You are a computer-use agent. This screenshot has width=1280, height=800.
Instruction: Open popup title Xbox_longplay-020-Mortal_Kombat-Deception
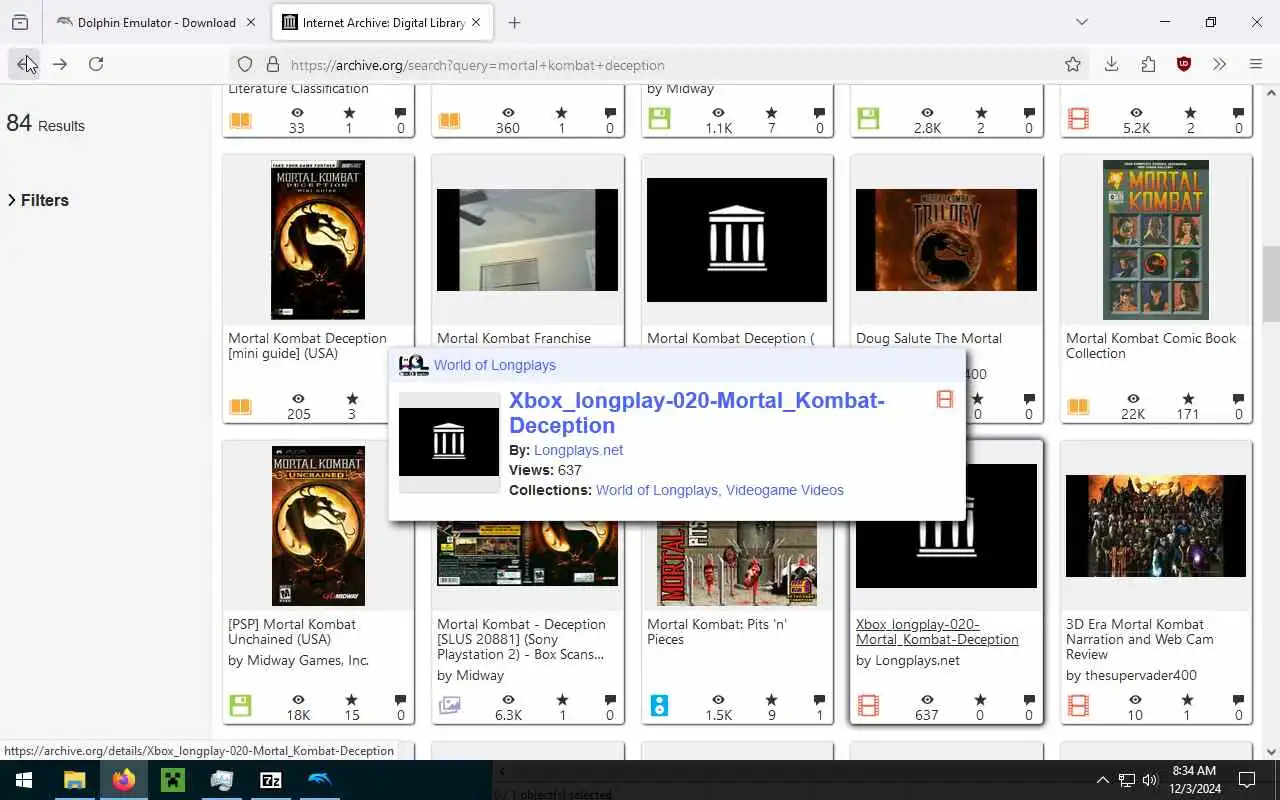(x=697, y=412)
